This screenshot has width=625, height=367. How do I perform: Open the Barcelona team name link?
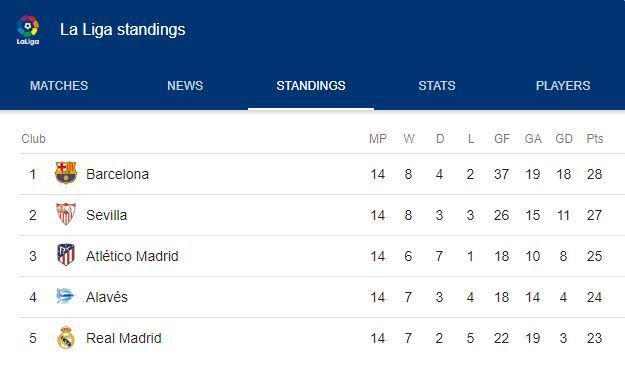click(x=118, y=174)
